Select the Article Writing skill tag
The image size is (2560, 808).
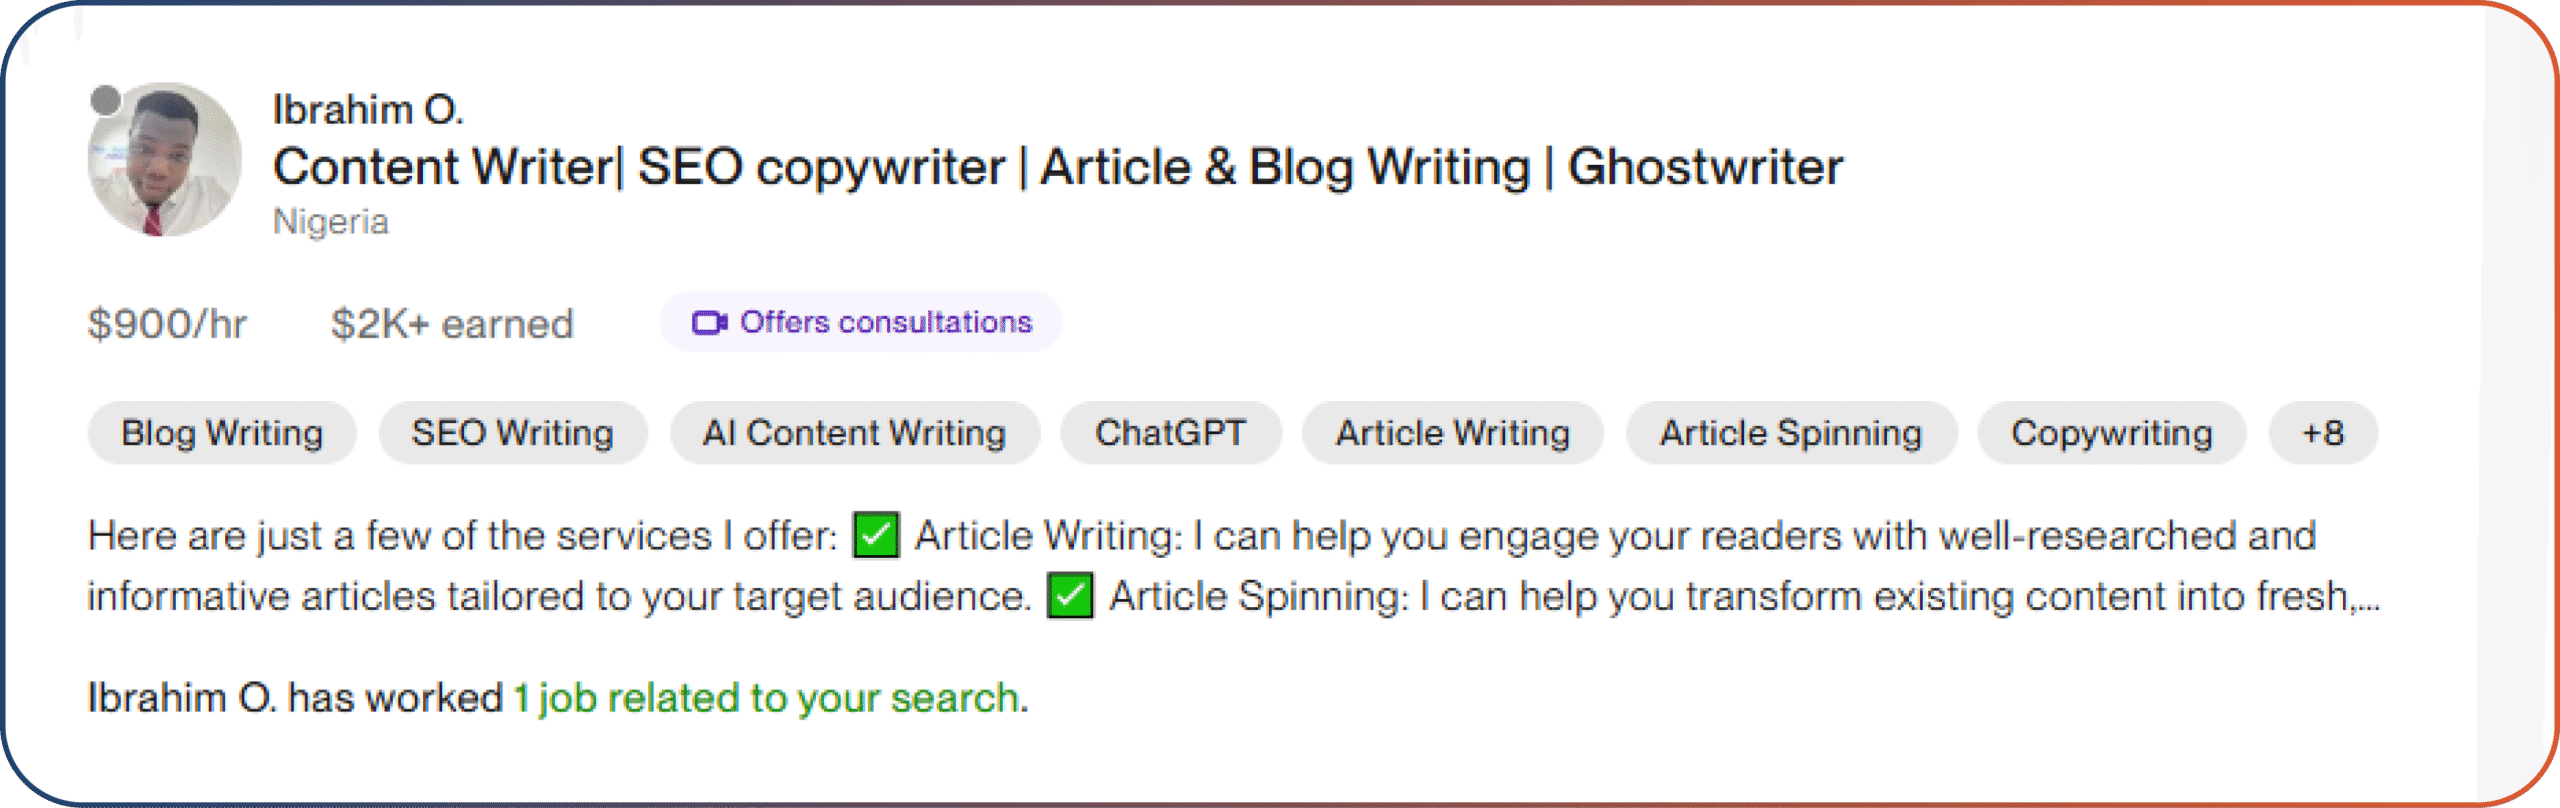coord(1452,433)
